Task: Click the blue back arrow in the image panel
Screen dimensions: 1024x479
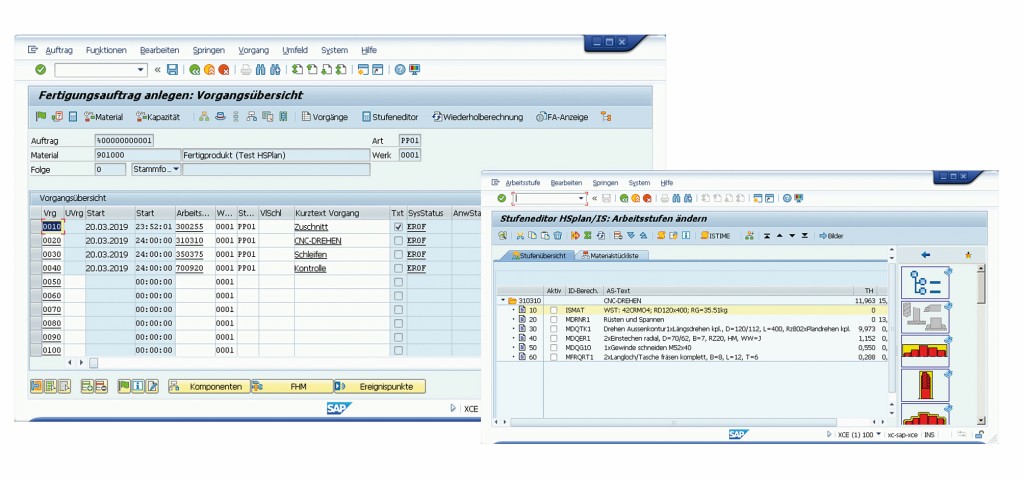Action: click(925, 255)
